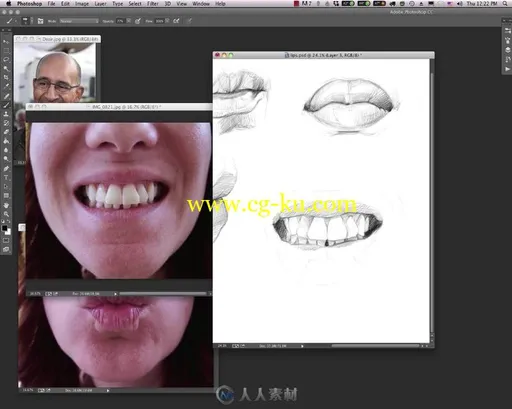The height and width of the screenshot is (409, 512).
Task: Click the IMG_0821.jpg window title bar
Action: click(119, 107)
